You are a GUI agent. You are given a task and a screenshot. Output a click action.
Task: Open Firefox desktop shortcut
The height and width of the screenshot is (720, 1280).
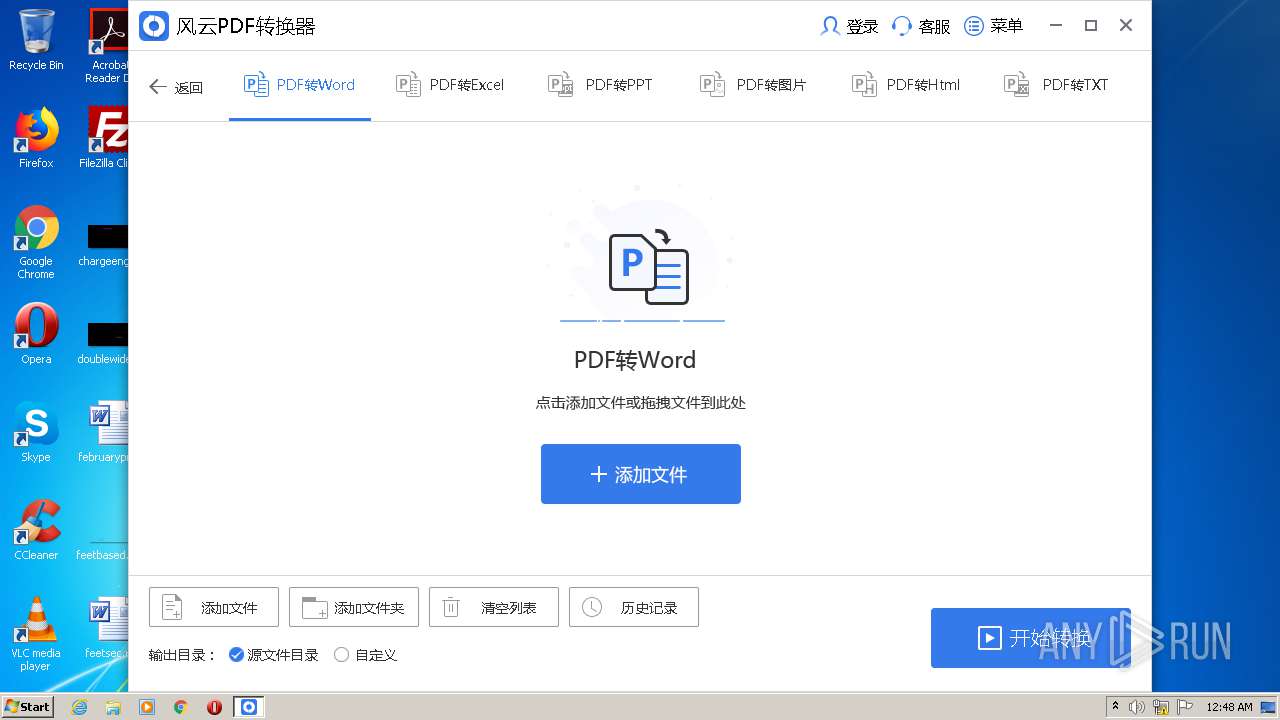click(x=36, y=138)
